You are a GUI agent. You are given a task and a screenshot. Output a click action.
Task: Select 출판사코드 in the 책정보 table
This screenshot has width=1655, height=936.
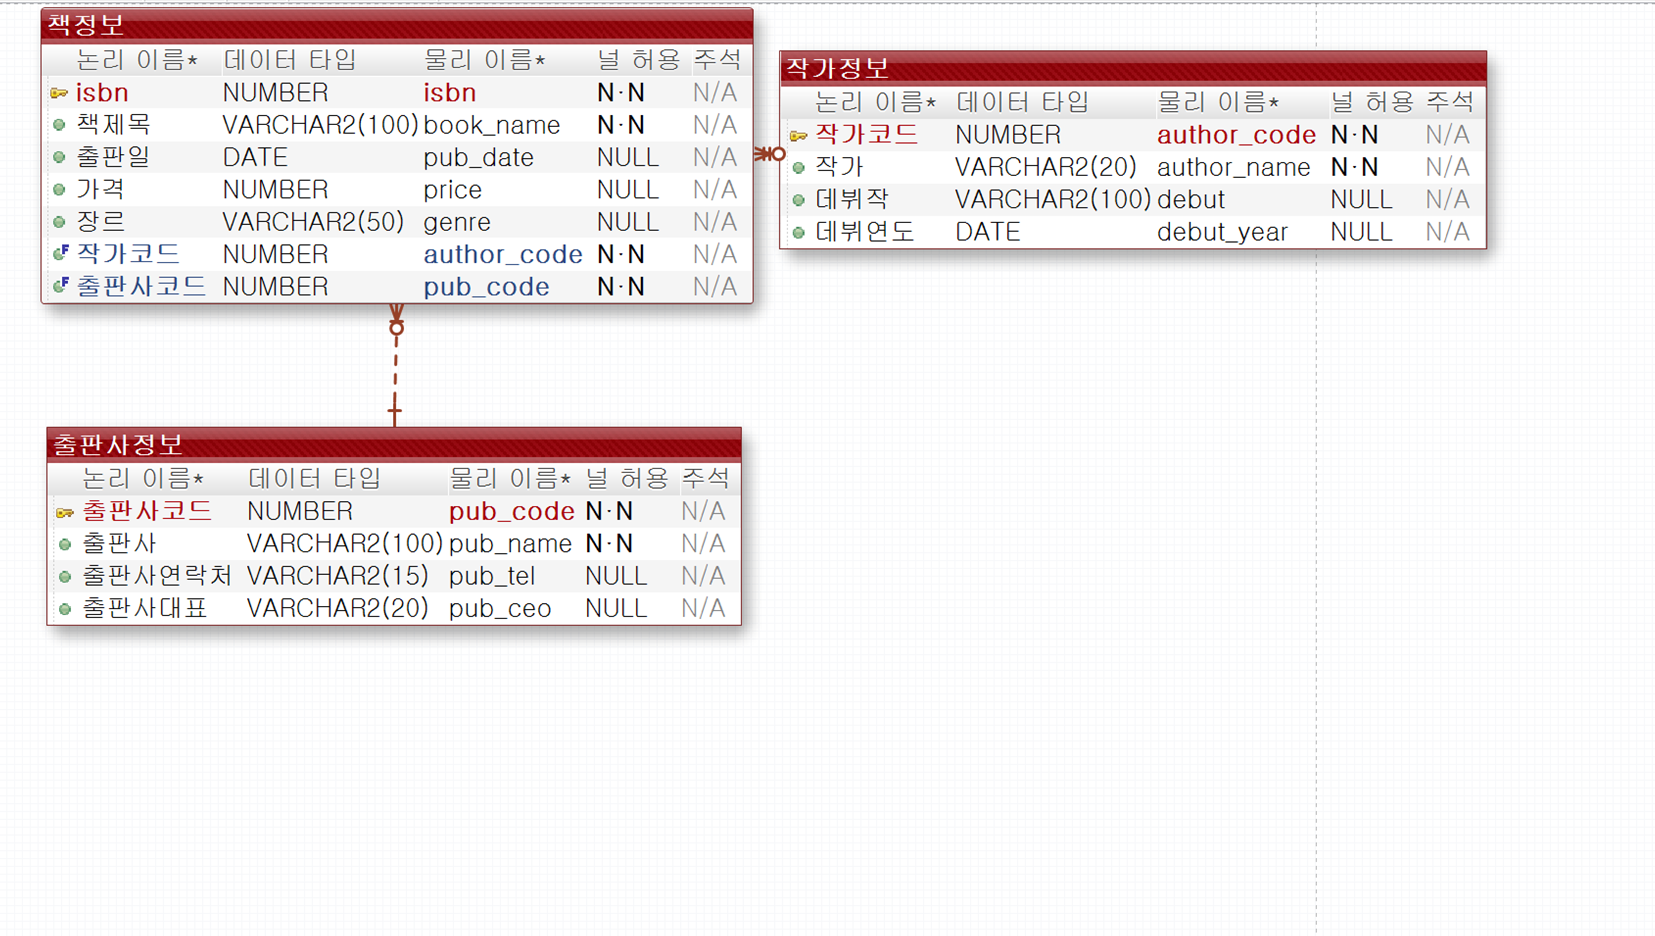coord(141,287)
